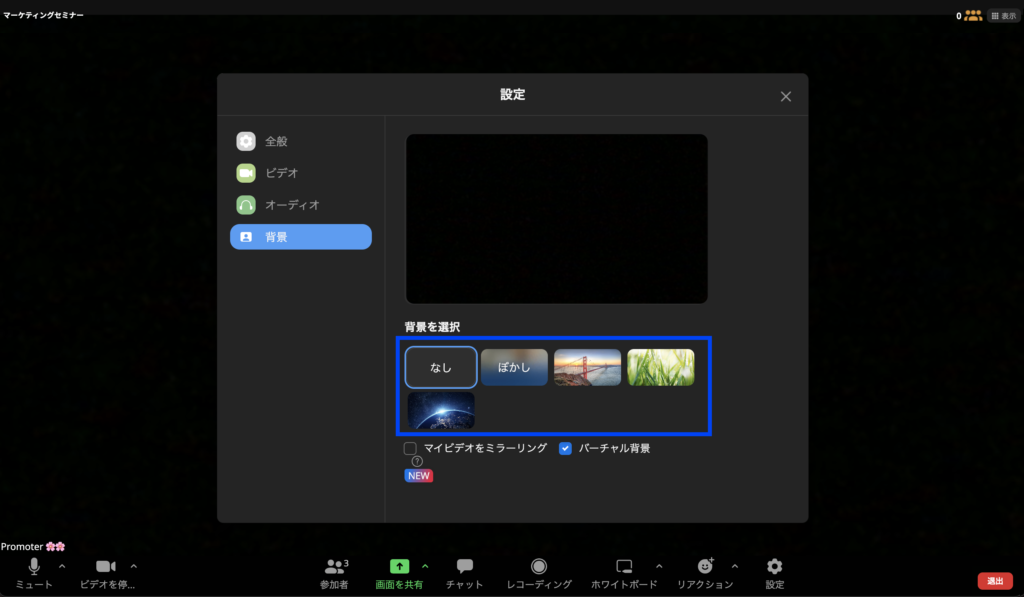This screenshot has width=1024, height=597.
Task: Click the red 退出 leave button
Action: pyautogui.click(x=994, y=581)
